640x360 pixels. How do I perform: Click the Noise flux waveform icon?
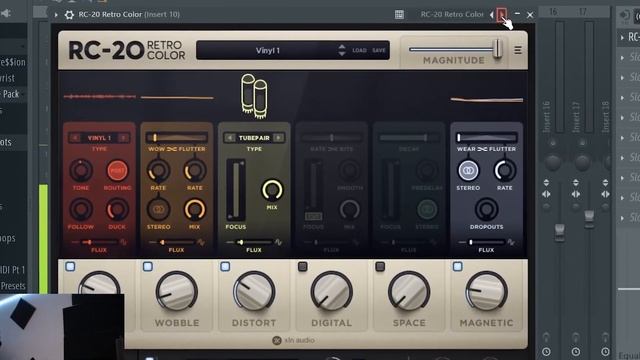(x=123, y=242)
